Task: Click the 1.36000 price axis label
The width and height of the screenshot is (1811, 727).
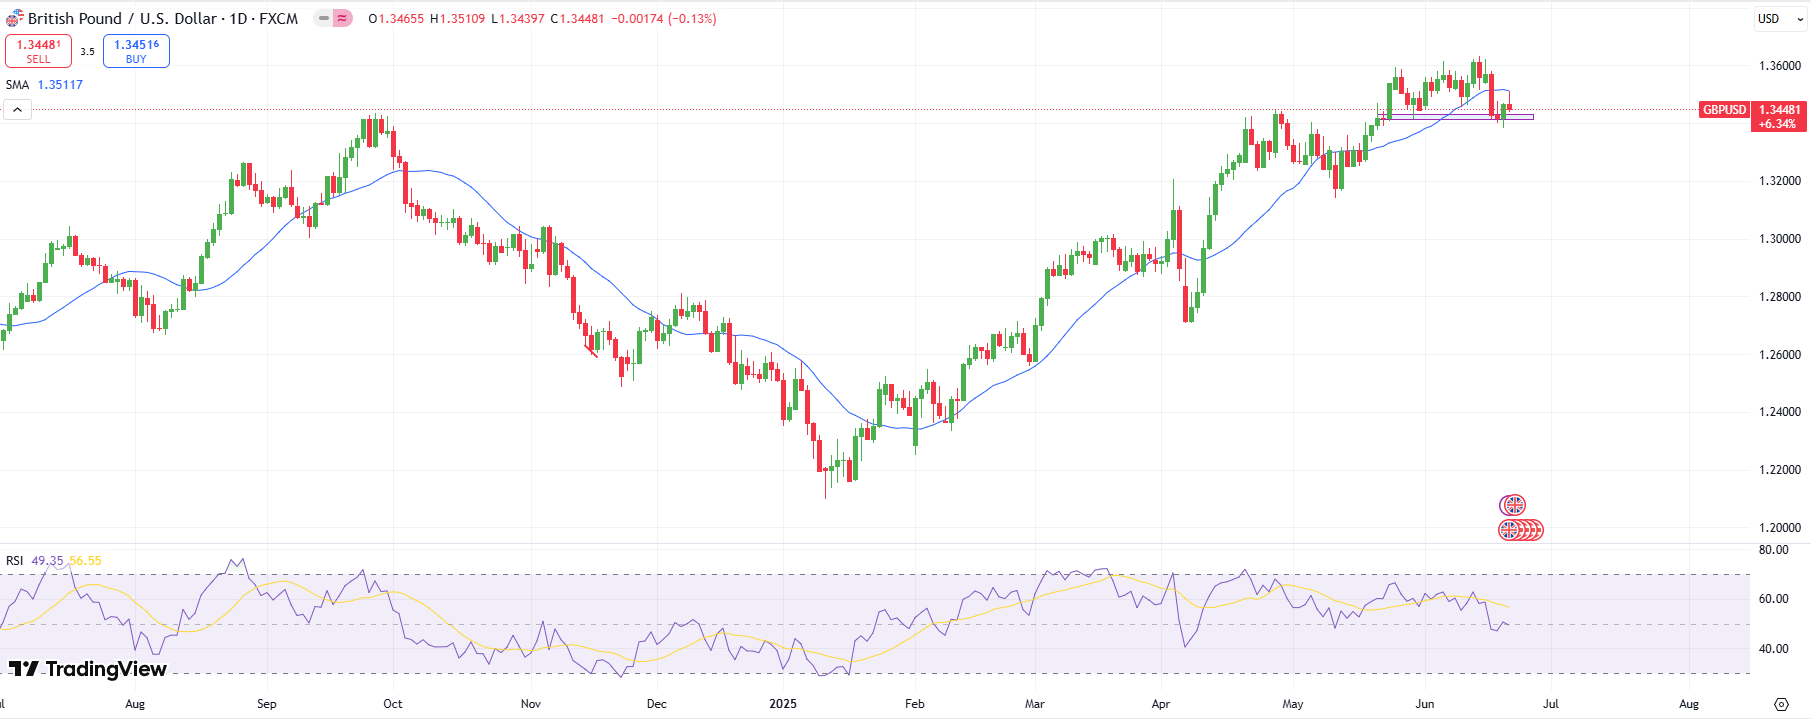Action: pyautogui.click(x=1780, y=66)
